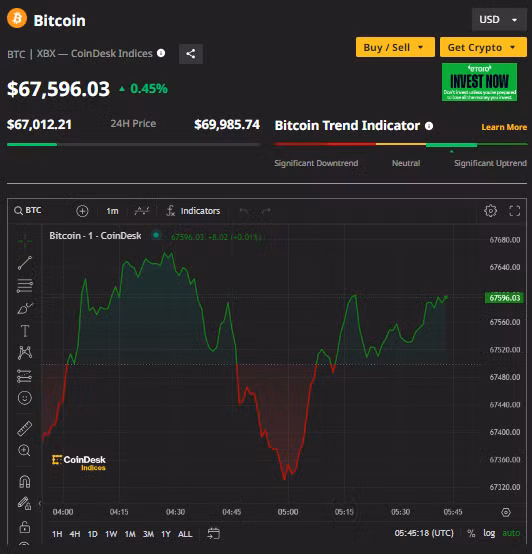The image size is (532, 554).
Task: Toggle the green market status dot
Action: pyautogui.click(x=156, y=235)
